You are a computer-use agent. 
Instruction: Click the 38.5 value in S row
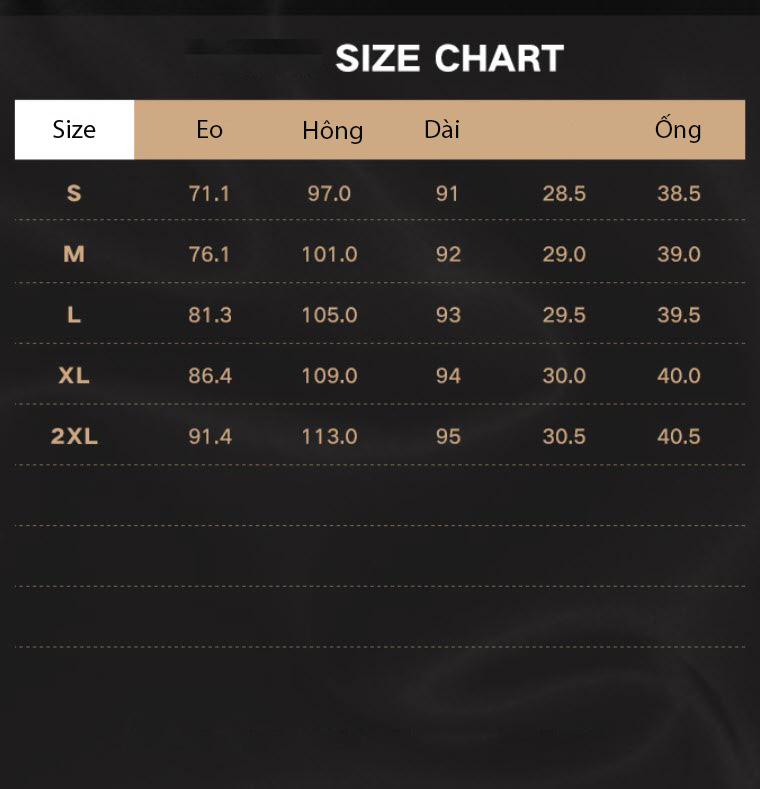pyautogui.click(x=678, y=194)
